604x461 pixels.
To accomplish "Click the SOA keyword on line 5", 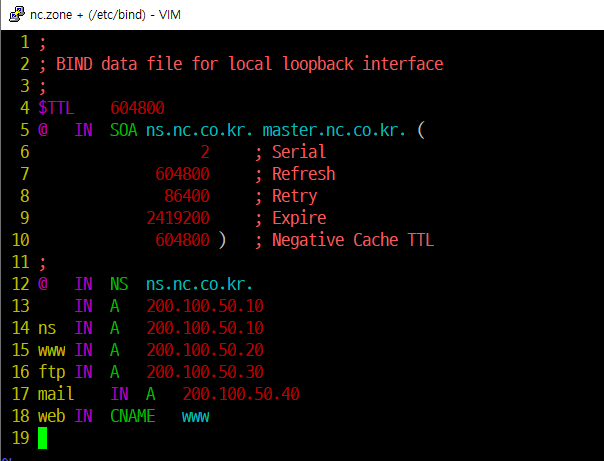I will tap(123, 130).
